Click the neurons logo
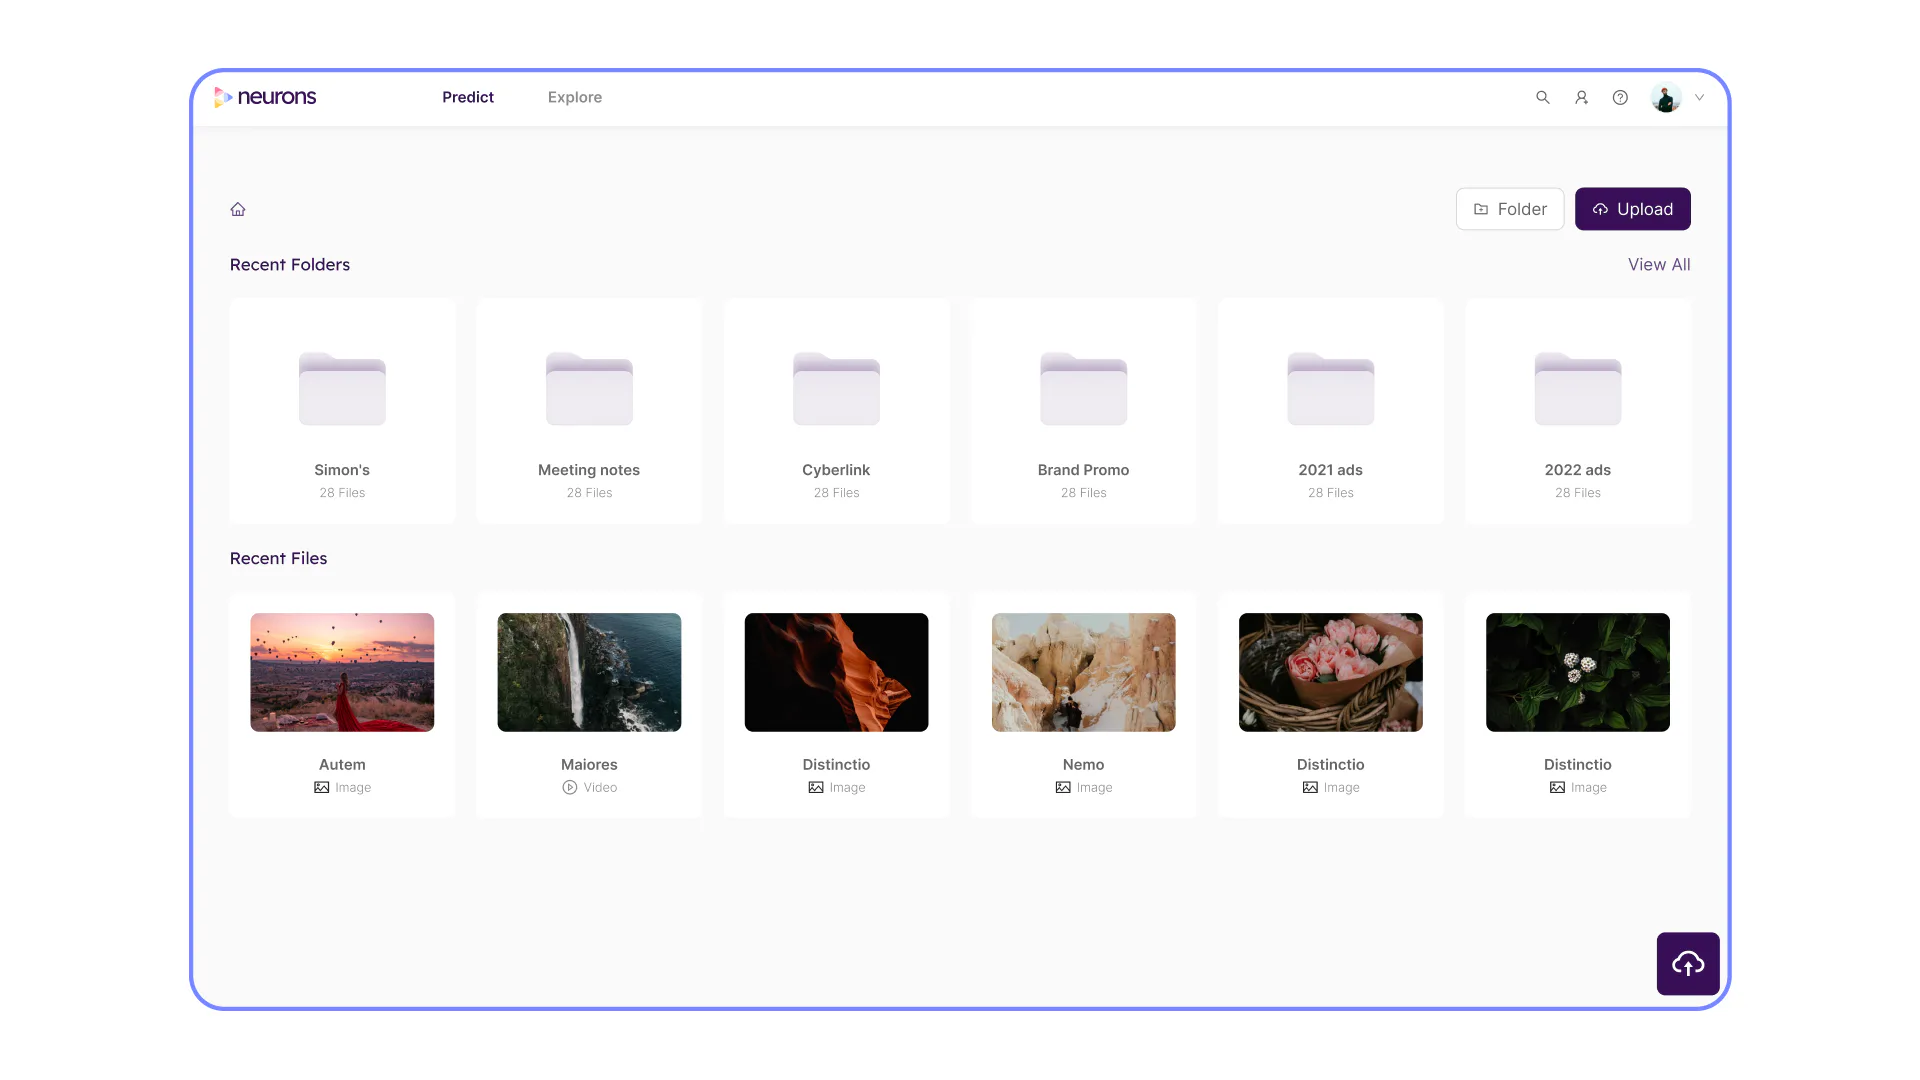The width and height of the screenshot is (1920, 1080). [265, 97]
